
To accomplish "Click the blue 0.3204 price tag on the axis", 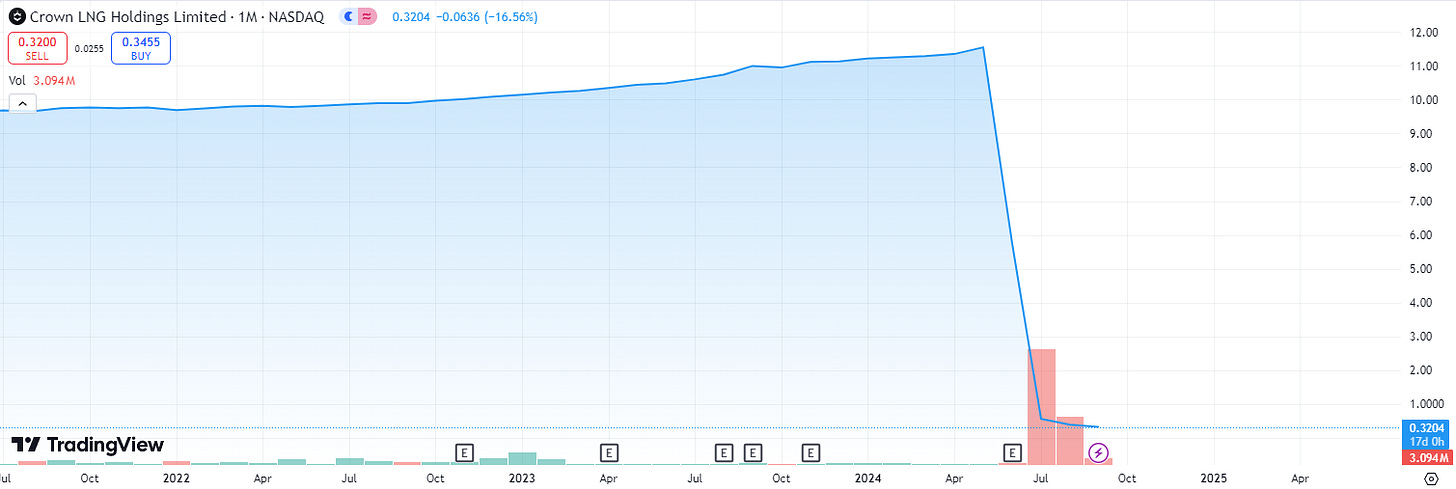I will 1427,427.
